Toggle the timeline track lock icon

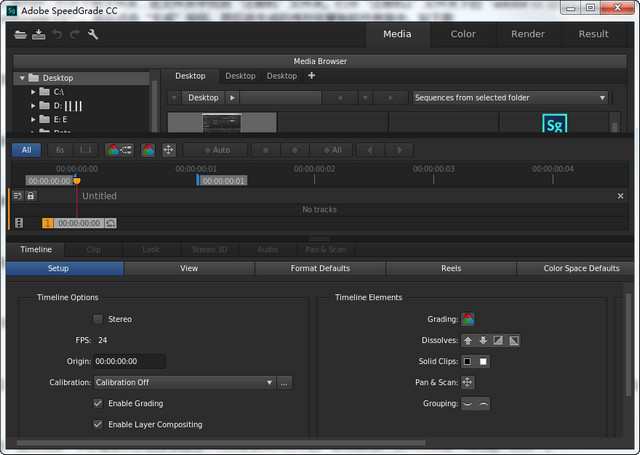click(31, 196)
